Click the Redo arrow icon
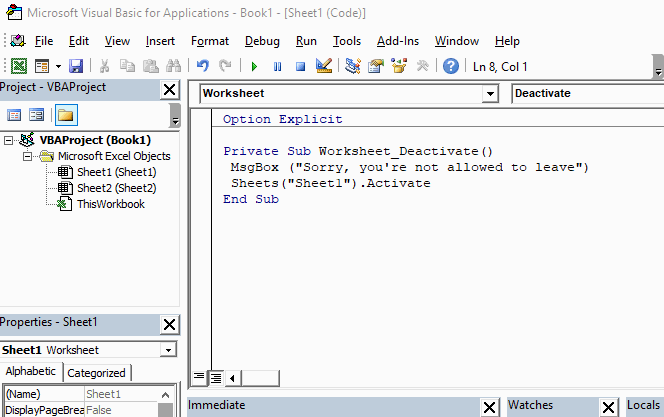This screenshot has width=664, height=417. pyautogui.click(x=225, y=66)
